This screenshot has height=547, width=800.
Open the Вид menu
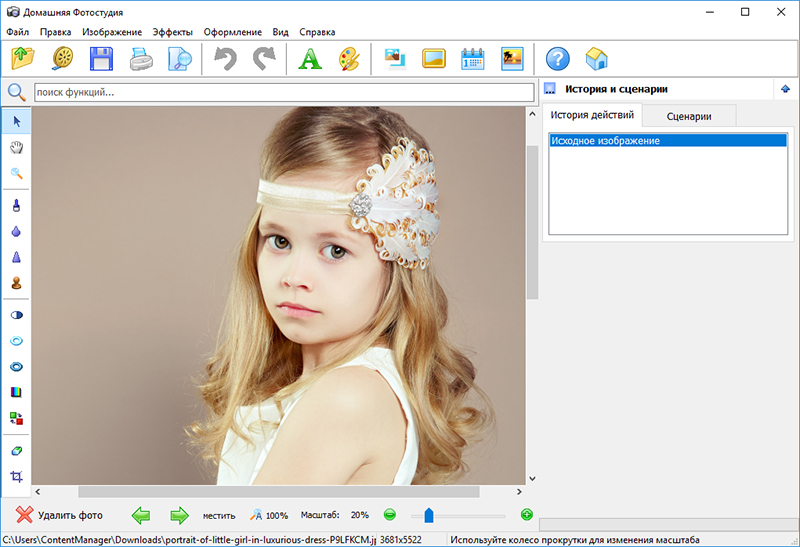280,32
